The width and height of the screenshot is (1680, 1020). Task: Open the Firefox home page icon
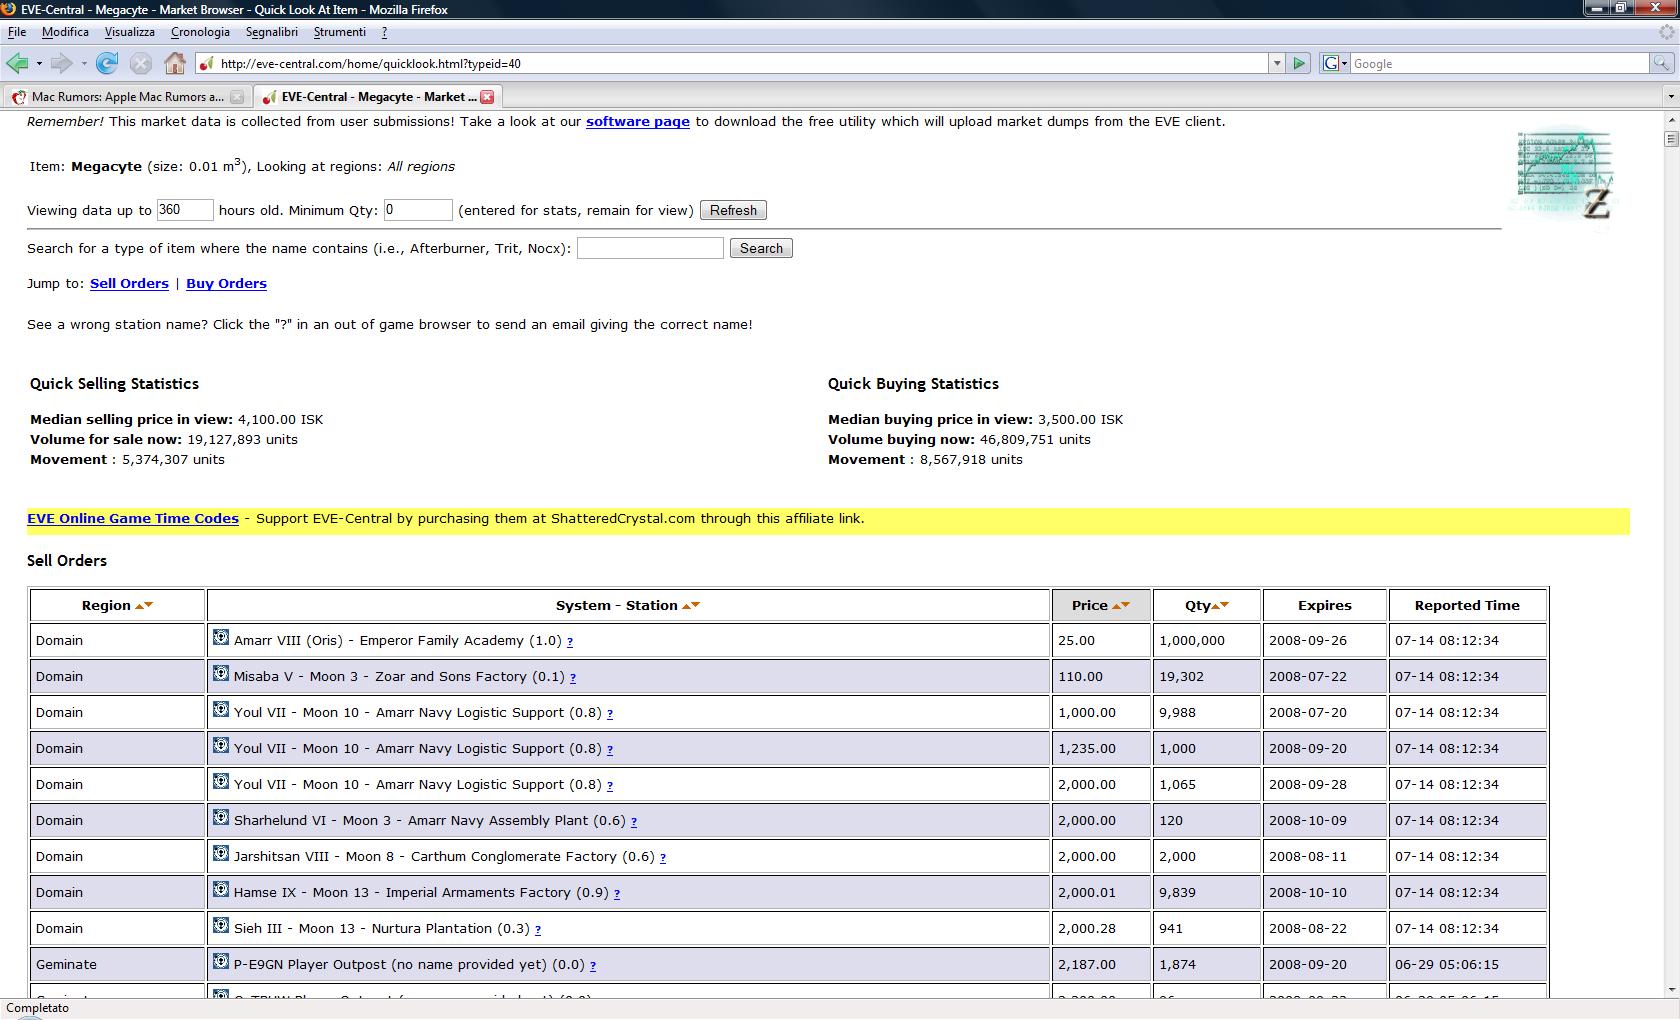click(x=175, y=64)
